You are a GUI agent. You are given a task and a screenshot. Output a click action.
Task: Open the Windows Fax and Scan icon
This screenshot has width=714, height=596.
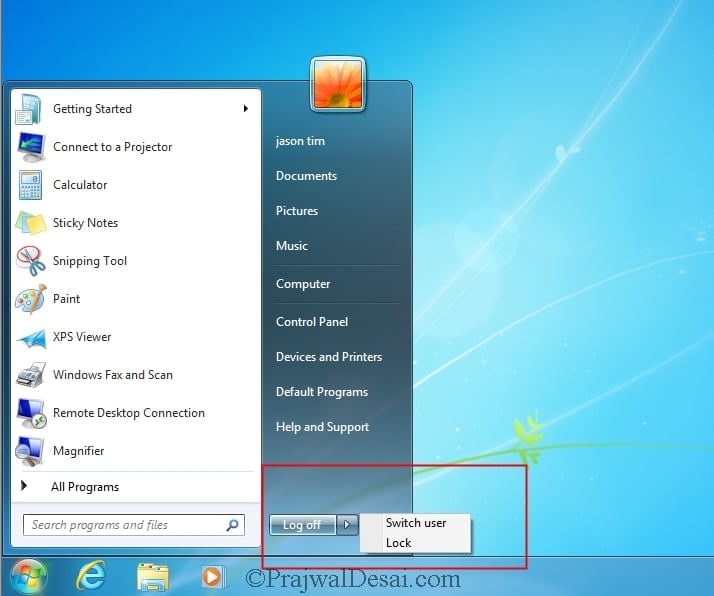pyautogui.click(x=31, y=375)
